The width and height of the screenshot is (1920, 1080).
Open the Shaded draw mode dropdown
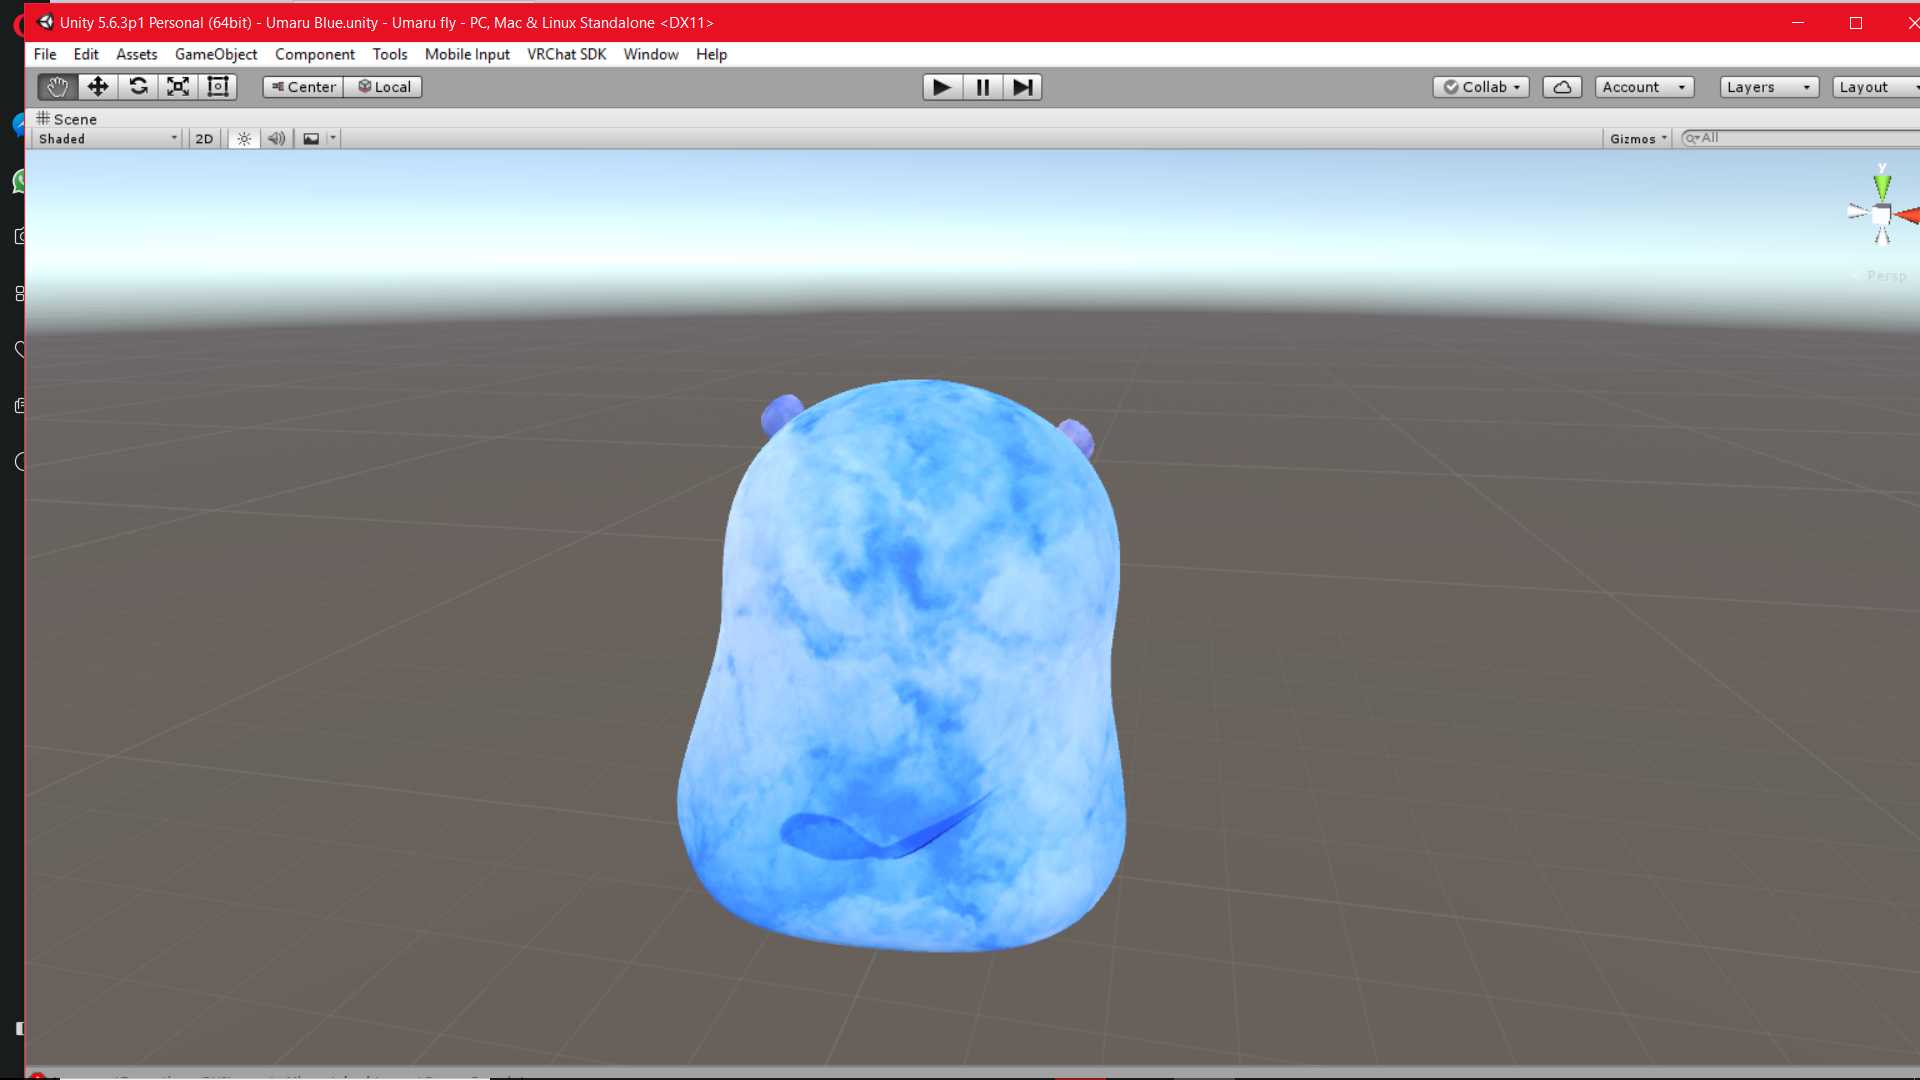click(x=108, y=139)
